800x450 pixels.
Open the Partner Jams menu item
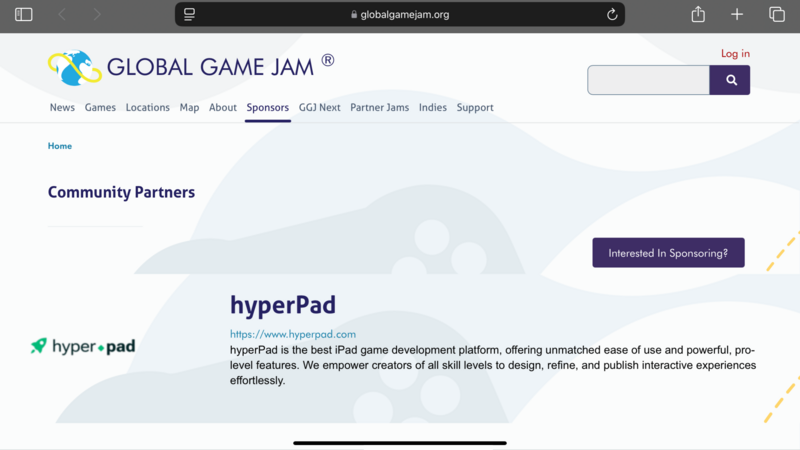pyautogui.click(x=380, y=108)
